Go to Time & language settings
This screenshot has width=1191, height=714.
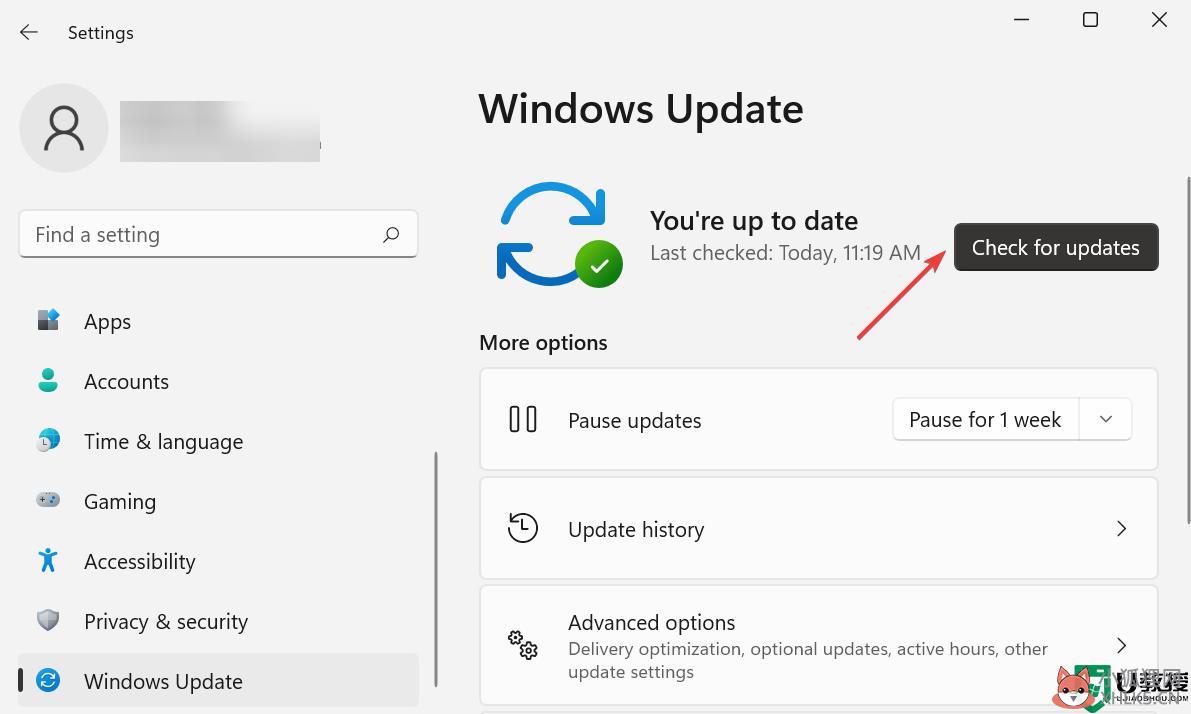tap(218, 441)
